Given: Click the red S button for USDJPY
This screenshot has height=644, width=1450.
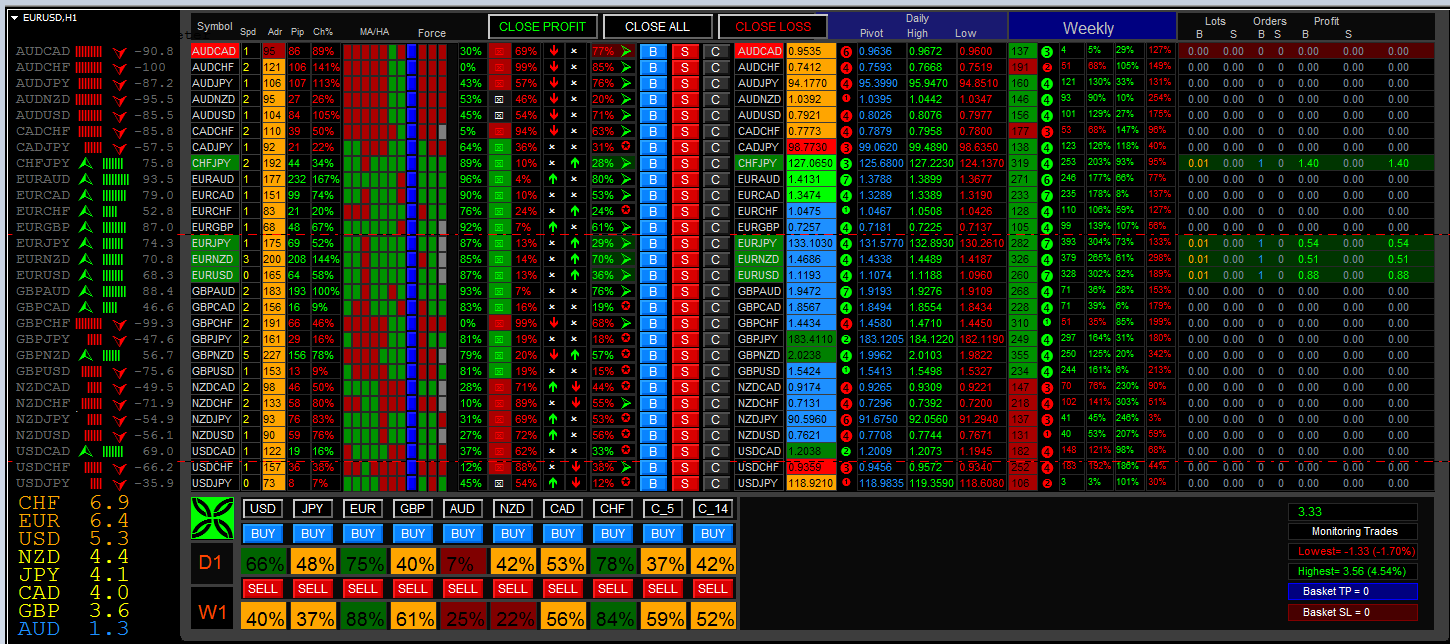Looking at the screenshot, I should click(x=685, y=483).
